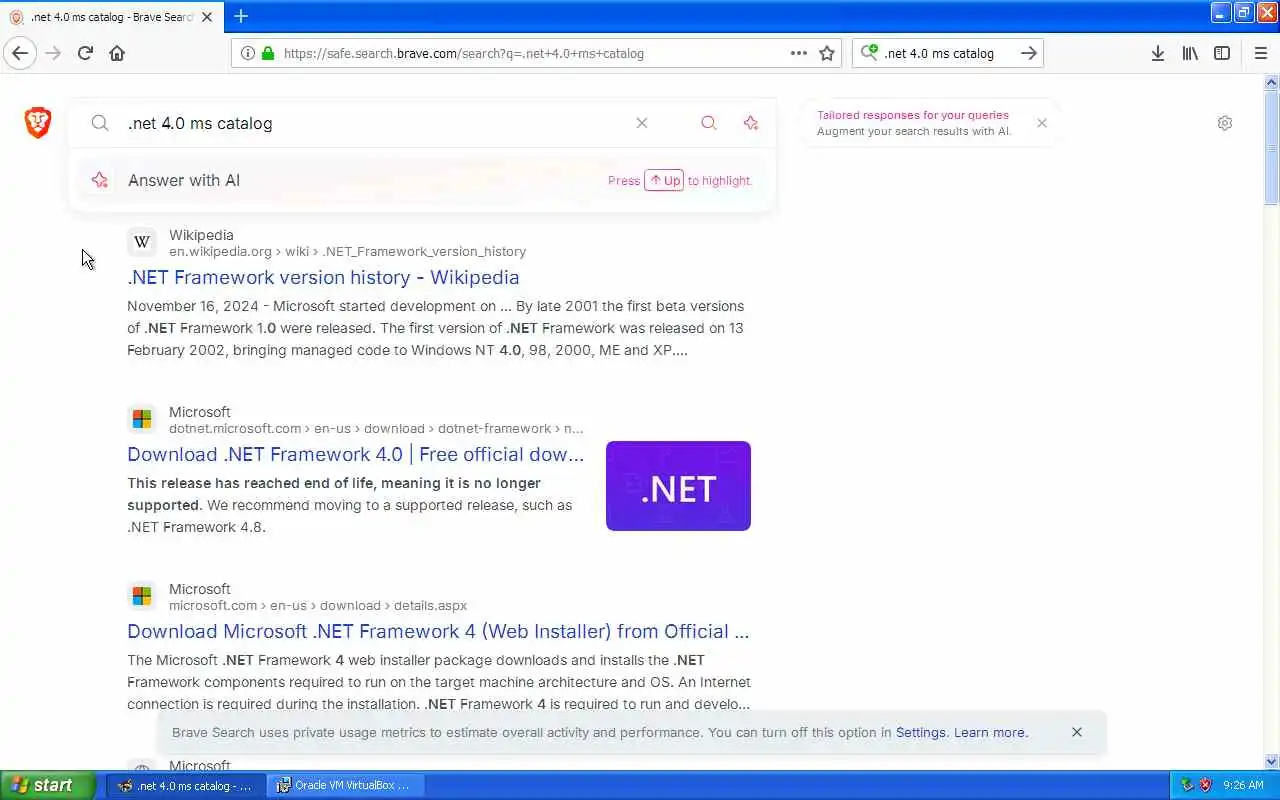The image size is (1280, 800).
Task: Click the dotnet.microsoft.com breadcrumb path
Action: [x=376, y=428]
